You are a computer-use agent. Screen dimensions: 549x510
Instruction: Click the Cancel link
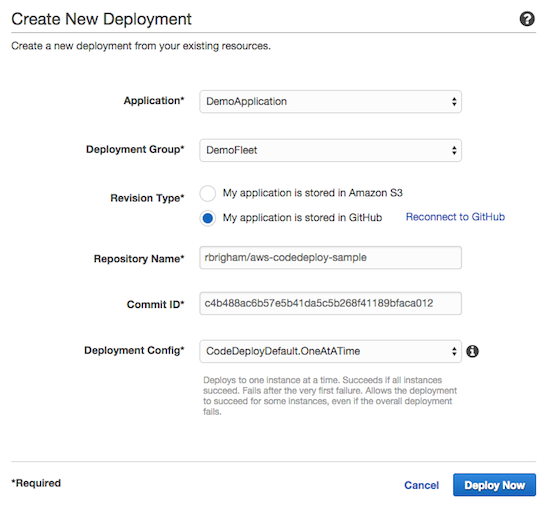point(421,485)
